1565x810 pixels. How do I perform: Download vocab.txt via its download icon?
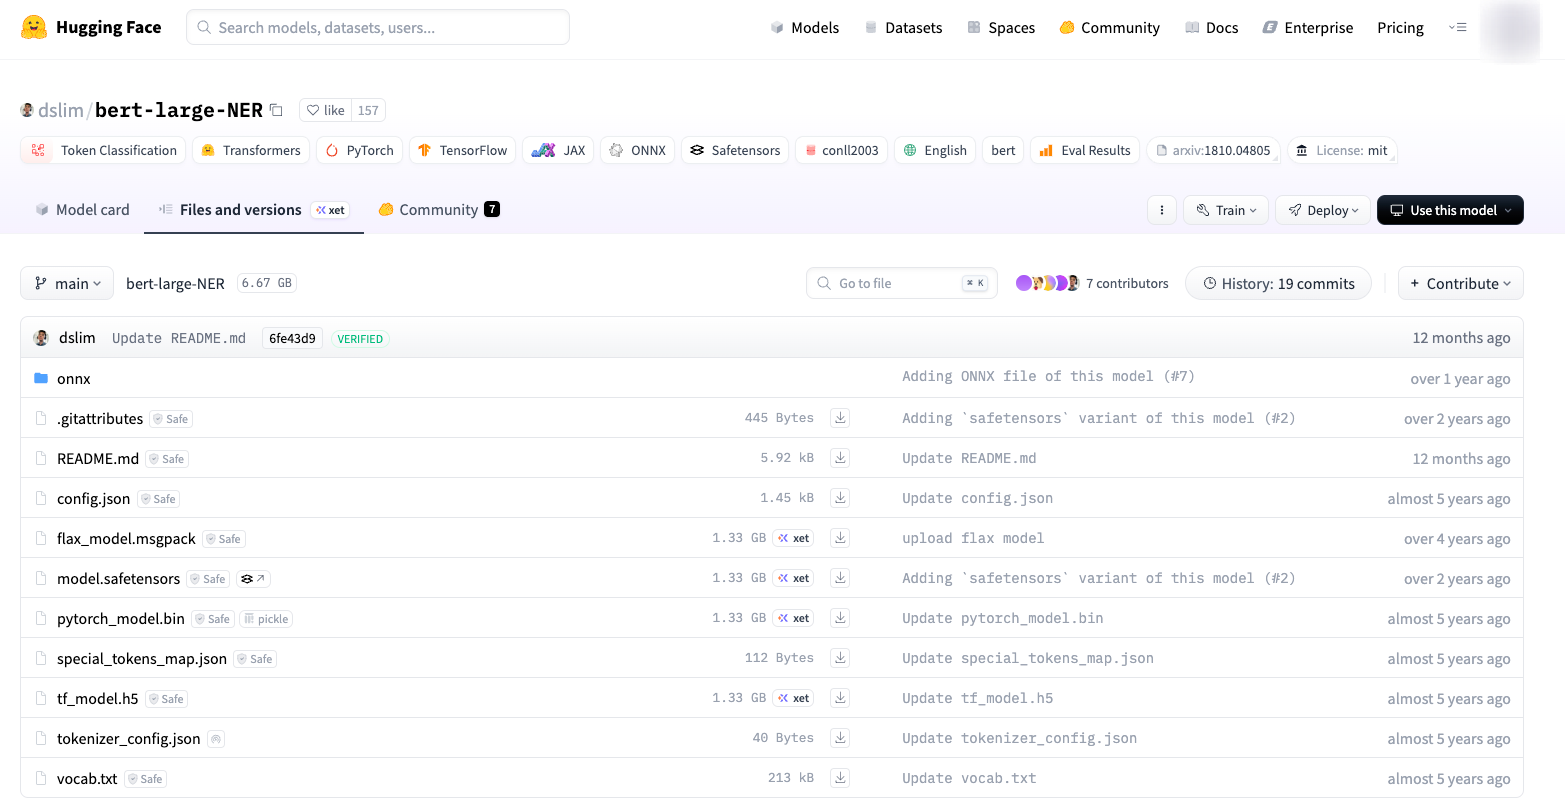841,778
